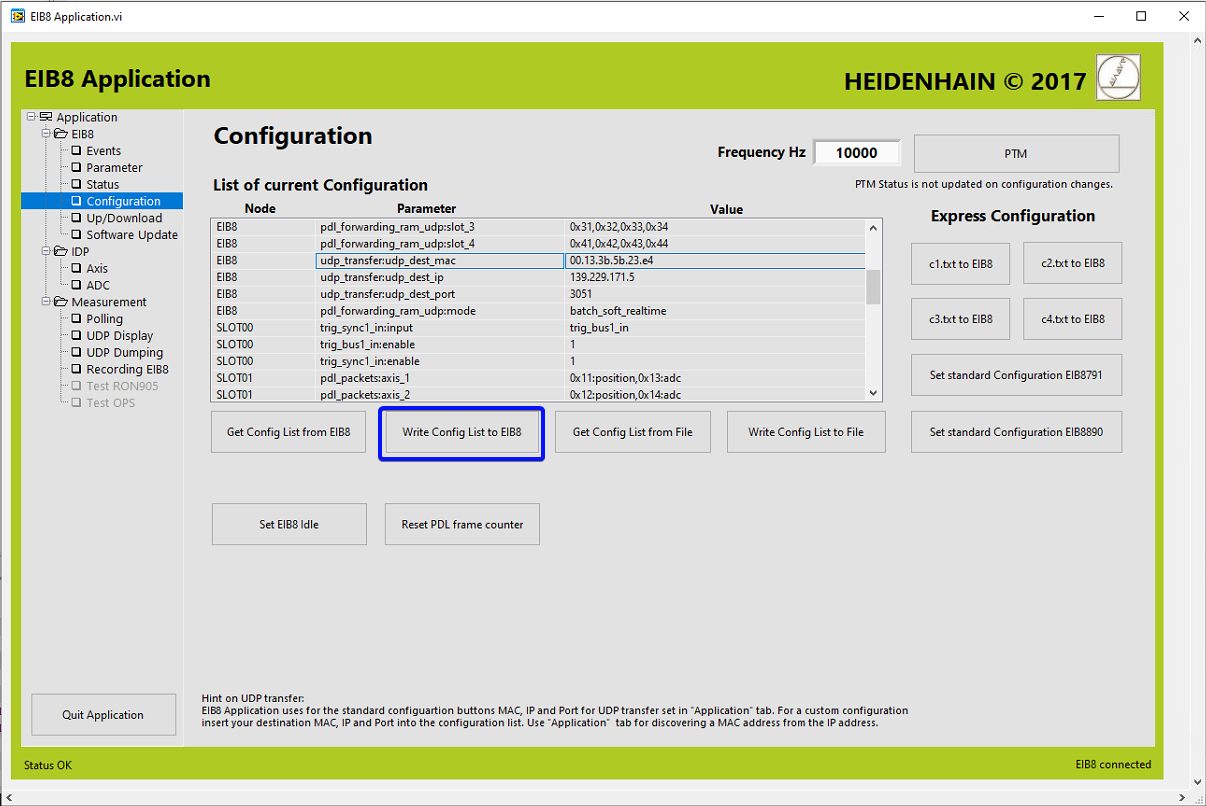This screenshot has height=806, width=1206.
Task: Select the pdl_packets:axis_1 parameter cell
Action: point(440,378)
